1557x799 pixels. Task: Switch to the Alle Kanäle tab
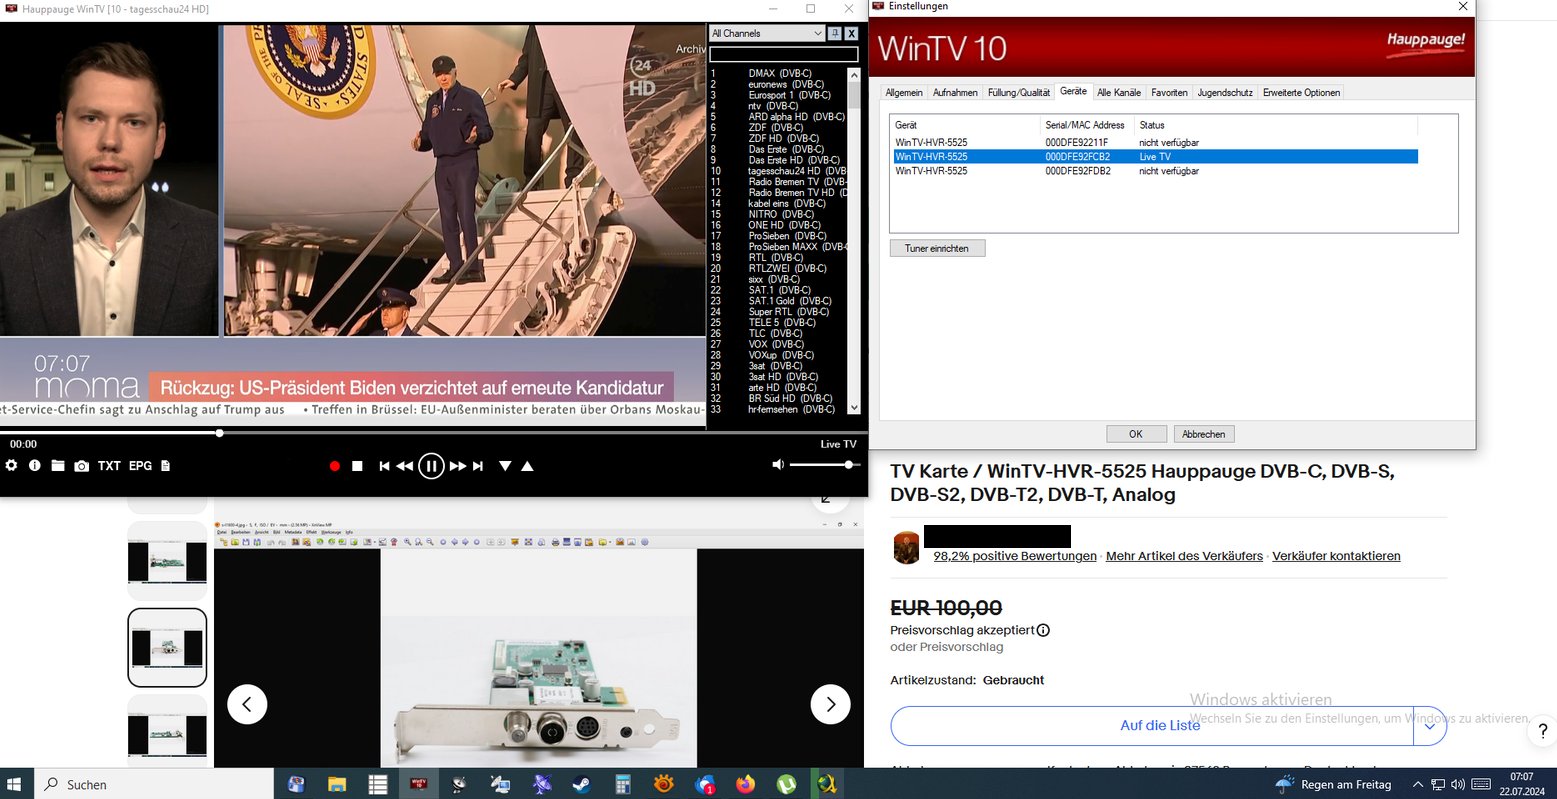pos(1119,93)
